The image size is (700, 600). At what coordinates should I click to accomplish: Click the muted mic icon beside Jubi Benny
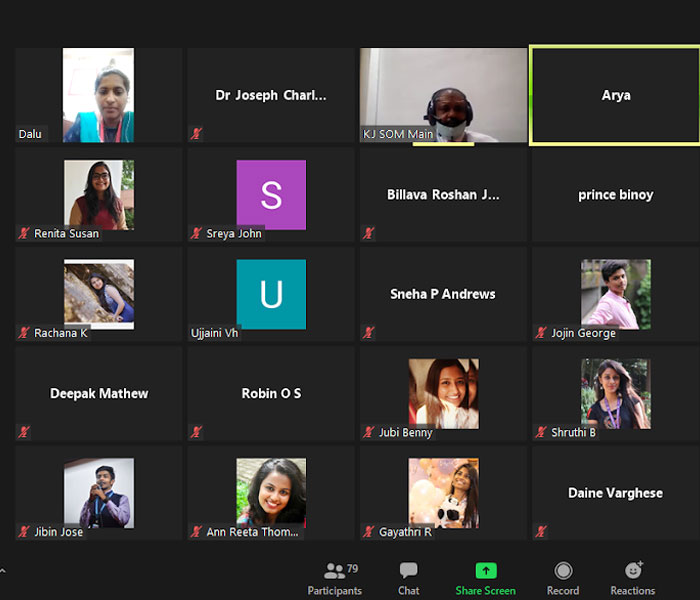click(x=368, y=432)
